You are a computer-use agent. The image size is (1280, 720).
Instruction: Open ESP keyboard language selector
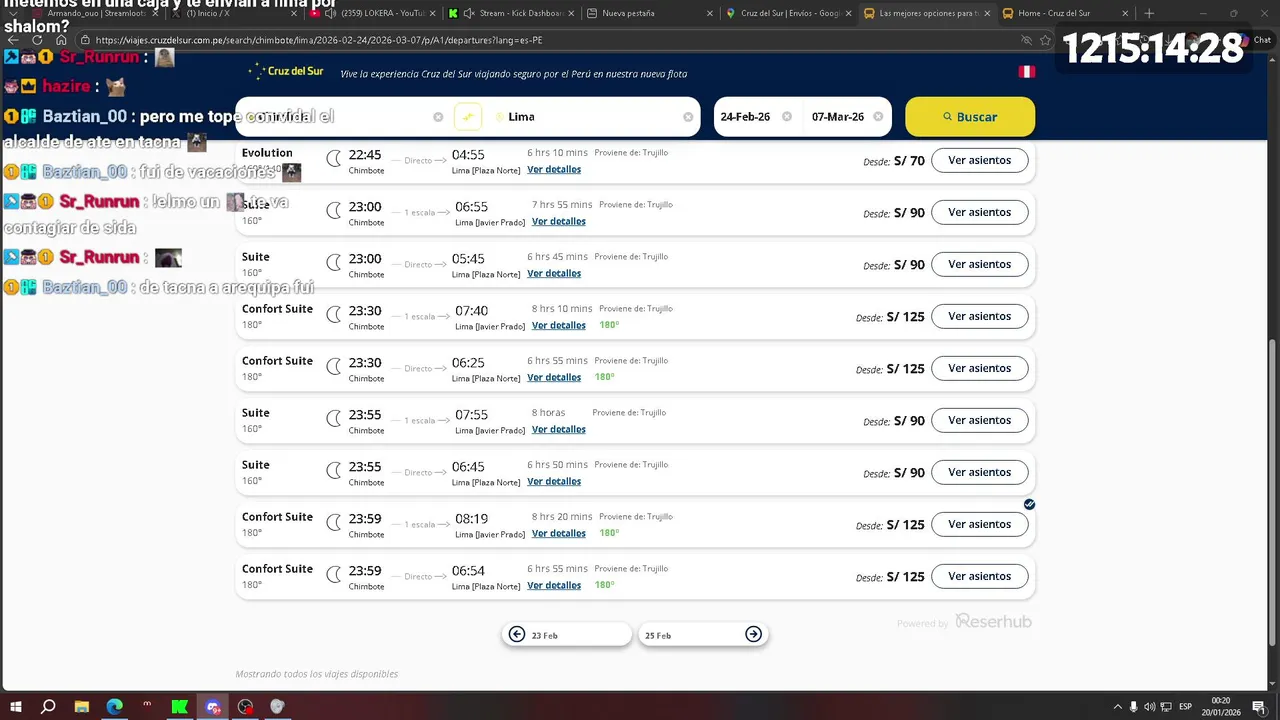1185,706
